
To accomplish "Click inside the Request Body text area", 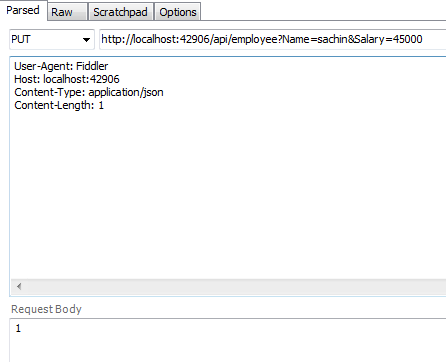I will point(228,340).
